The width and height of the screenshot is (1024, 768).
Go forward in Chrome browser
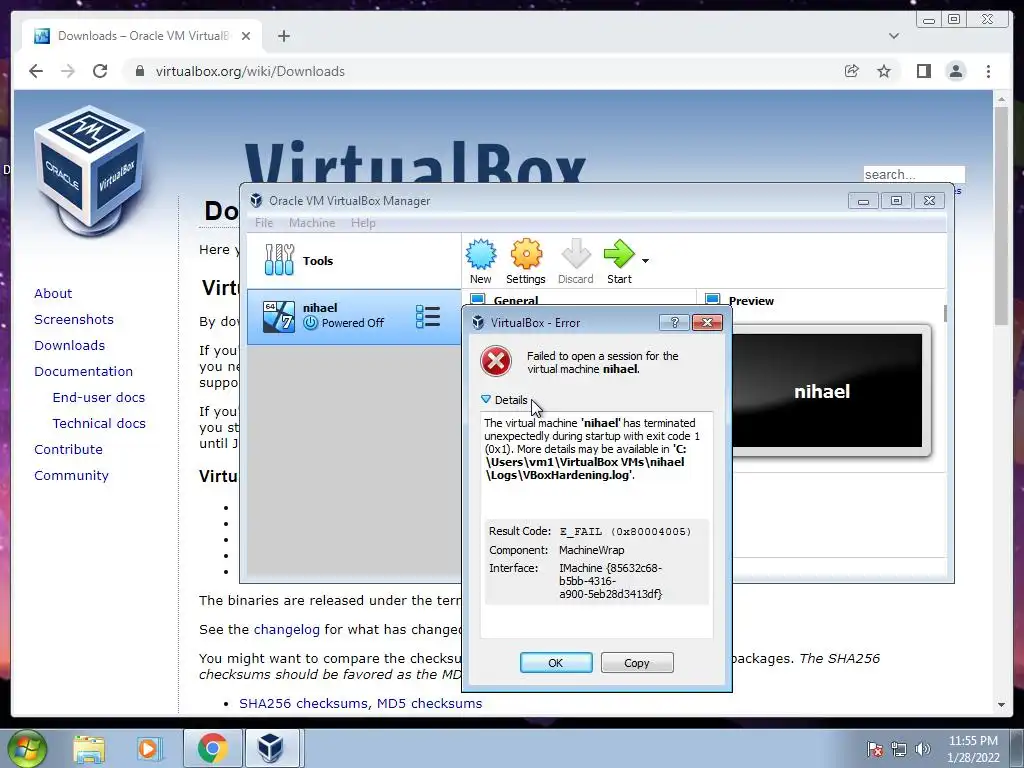point(68,71)
